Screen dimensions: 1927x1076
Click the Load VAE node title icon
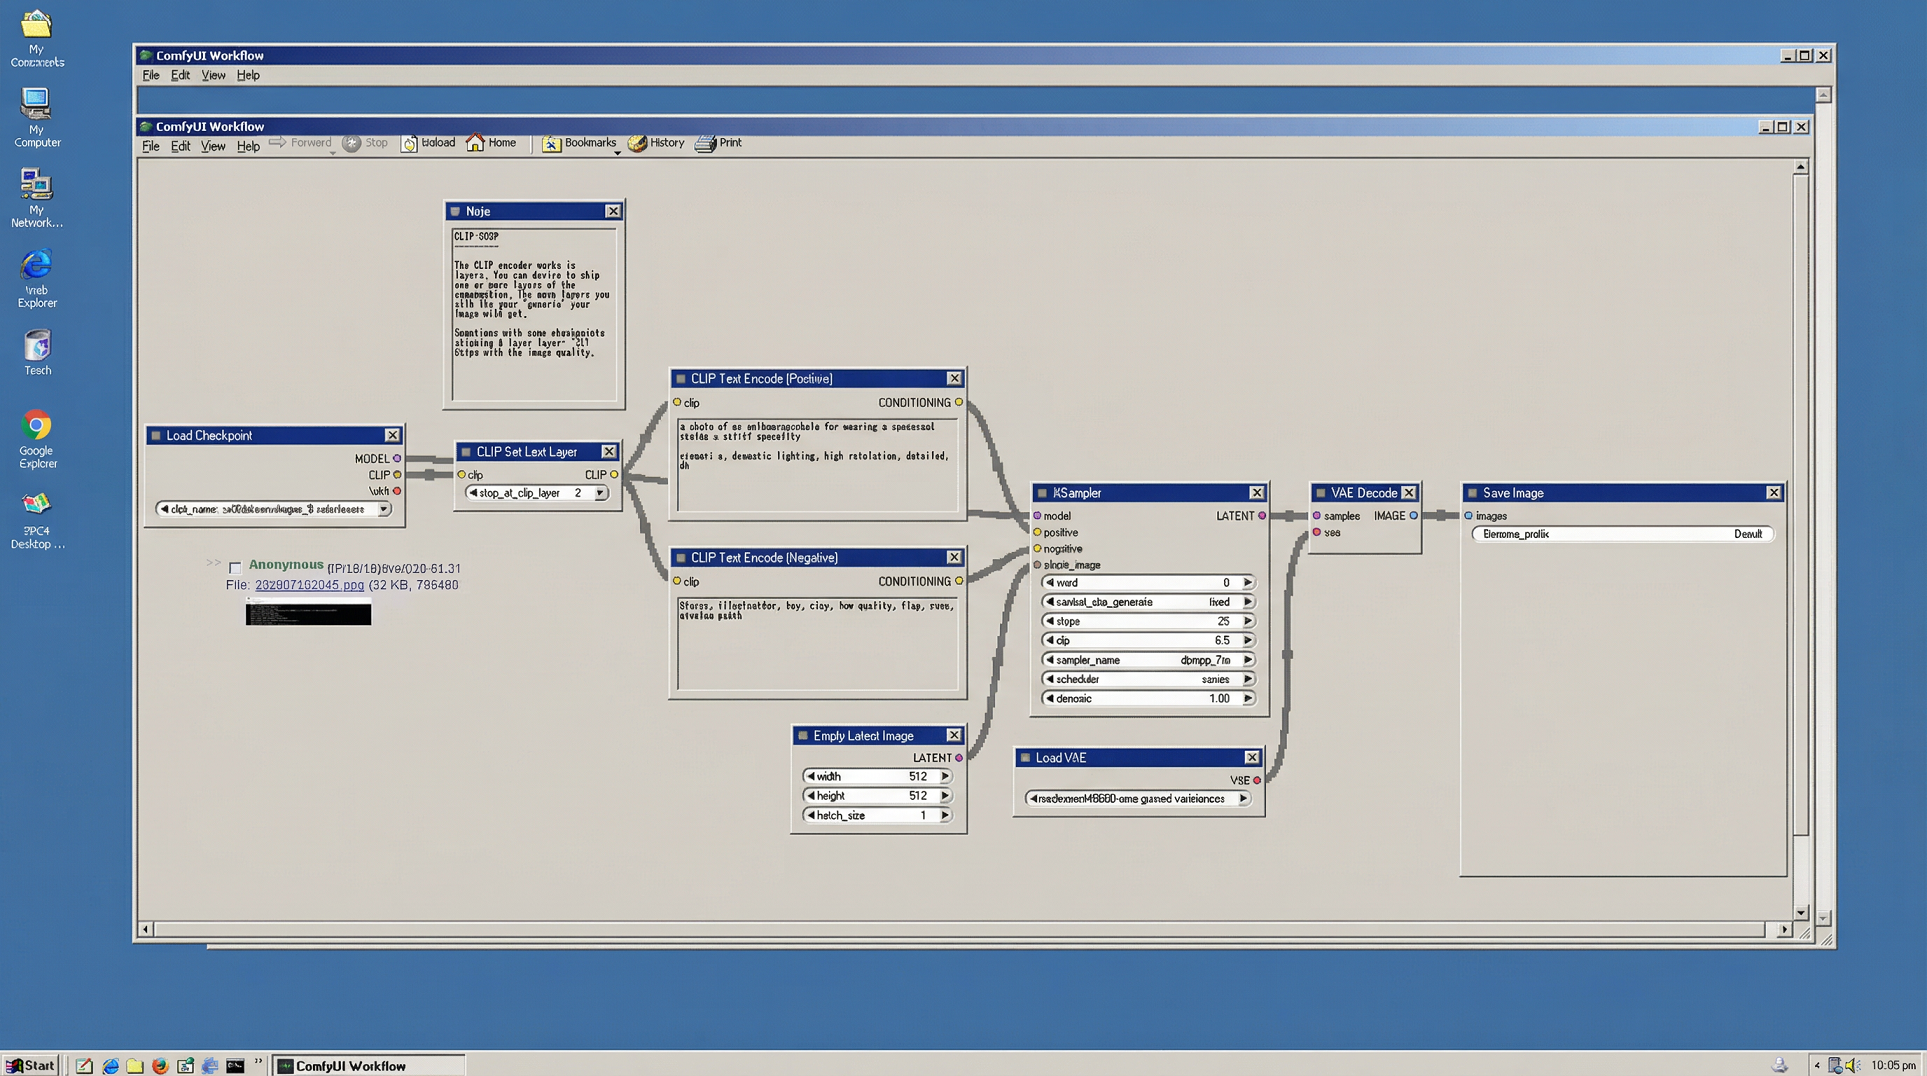[1025, 758]
